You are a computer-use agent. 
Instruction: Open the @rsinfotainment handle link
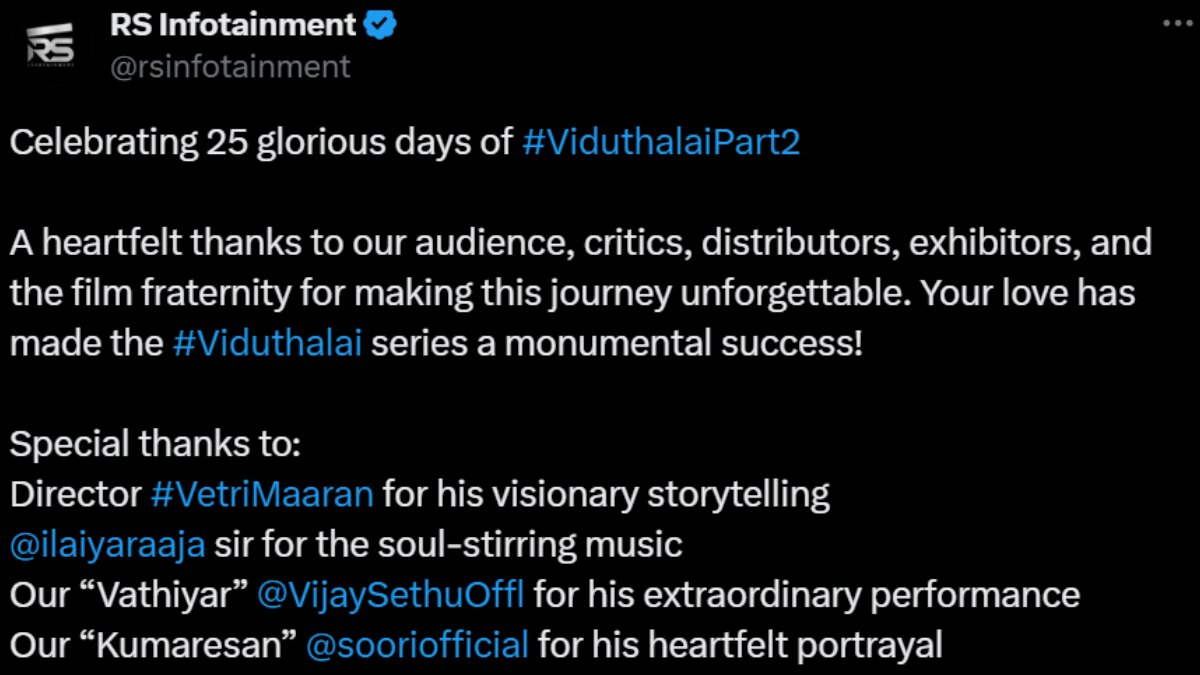click(x=230, y=67)
